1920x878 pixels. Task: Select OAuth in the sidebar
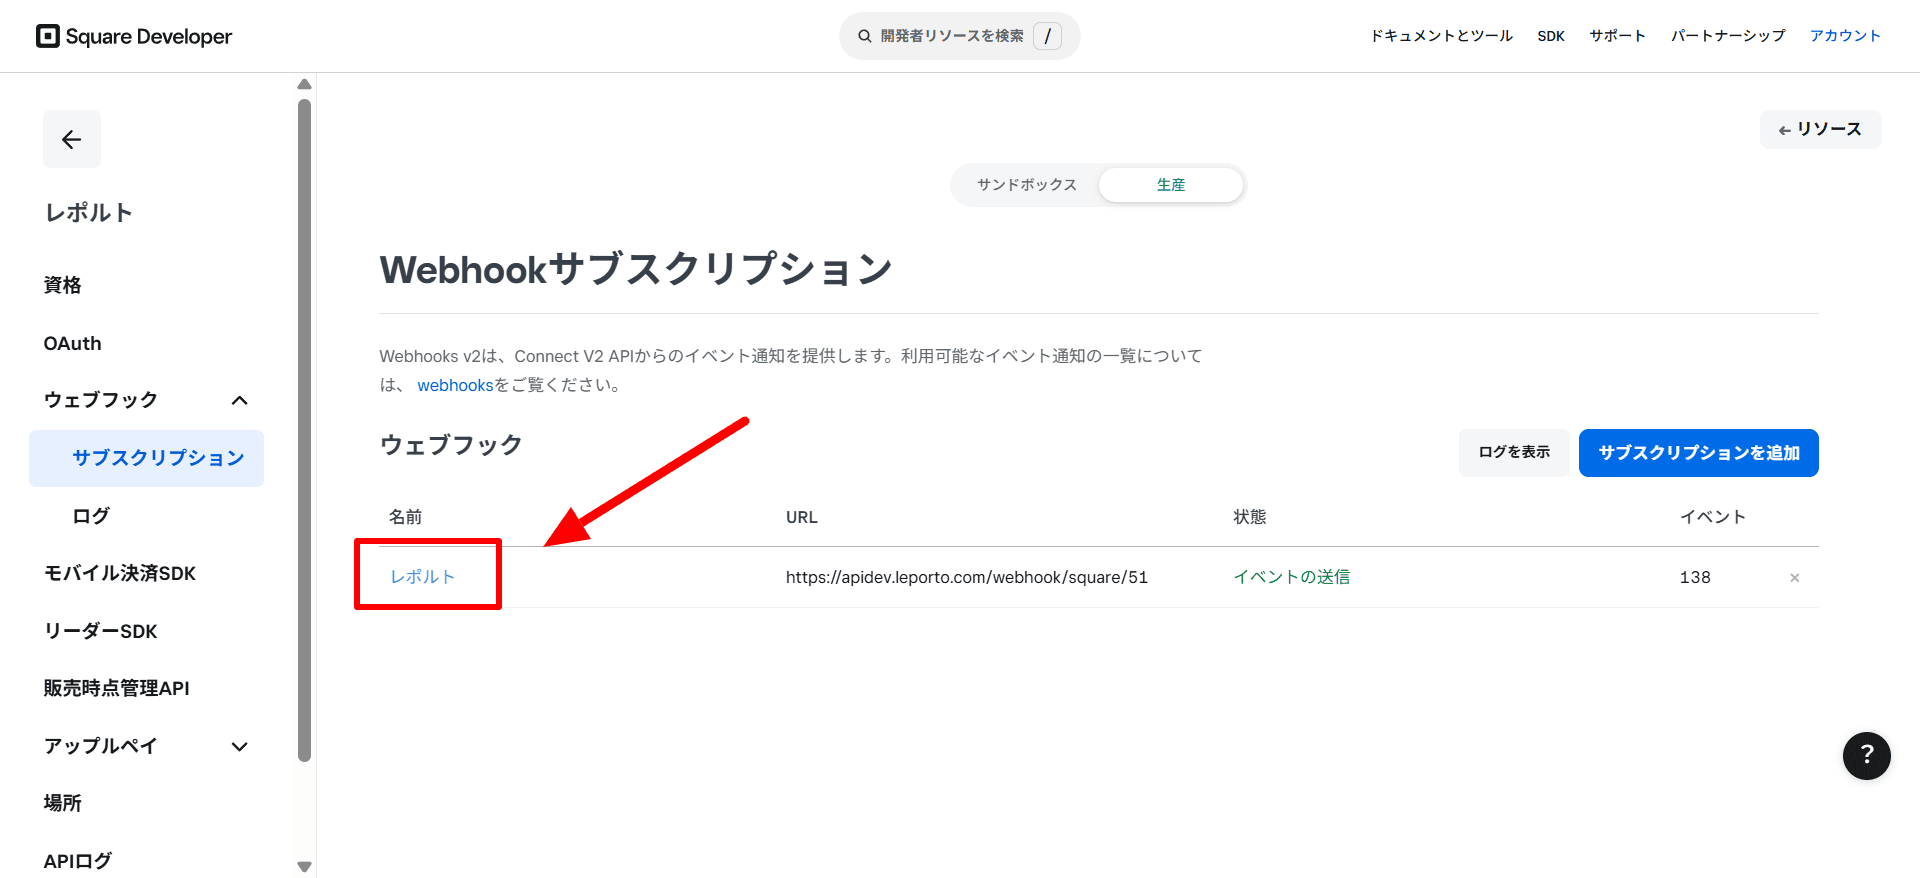(72, 343)
